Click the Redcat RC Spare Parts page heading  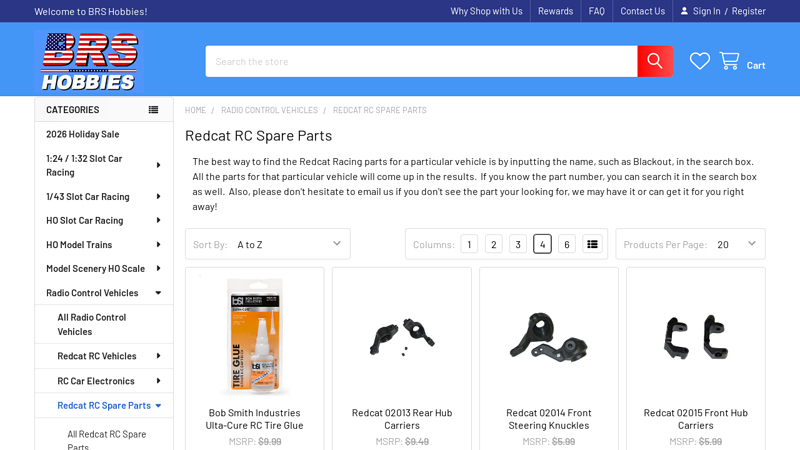(258, 136)
